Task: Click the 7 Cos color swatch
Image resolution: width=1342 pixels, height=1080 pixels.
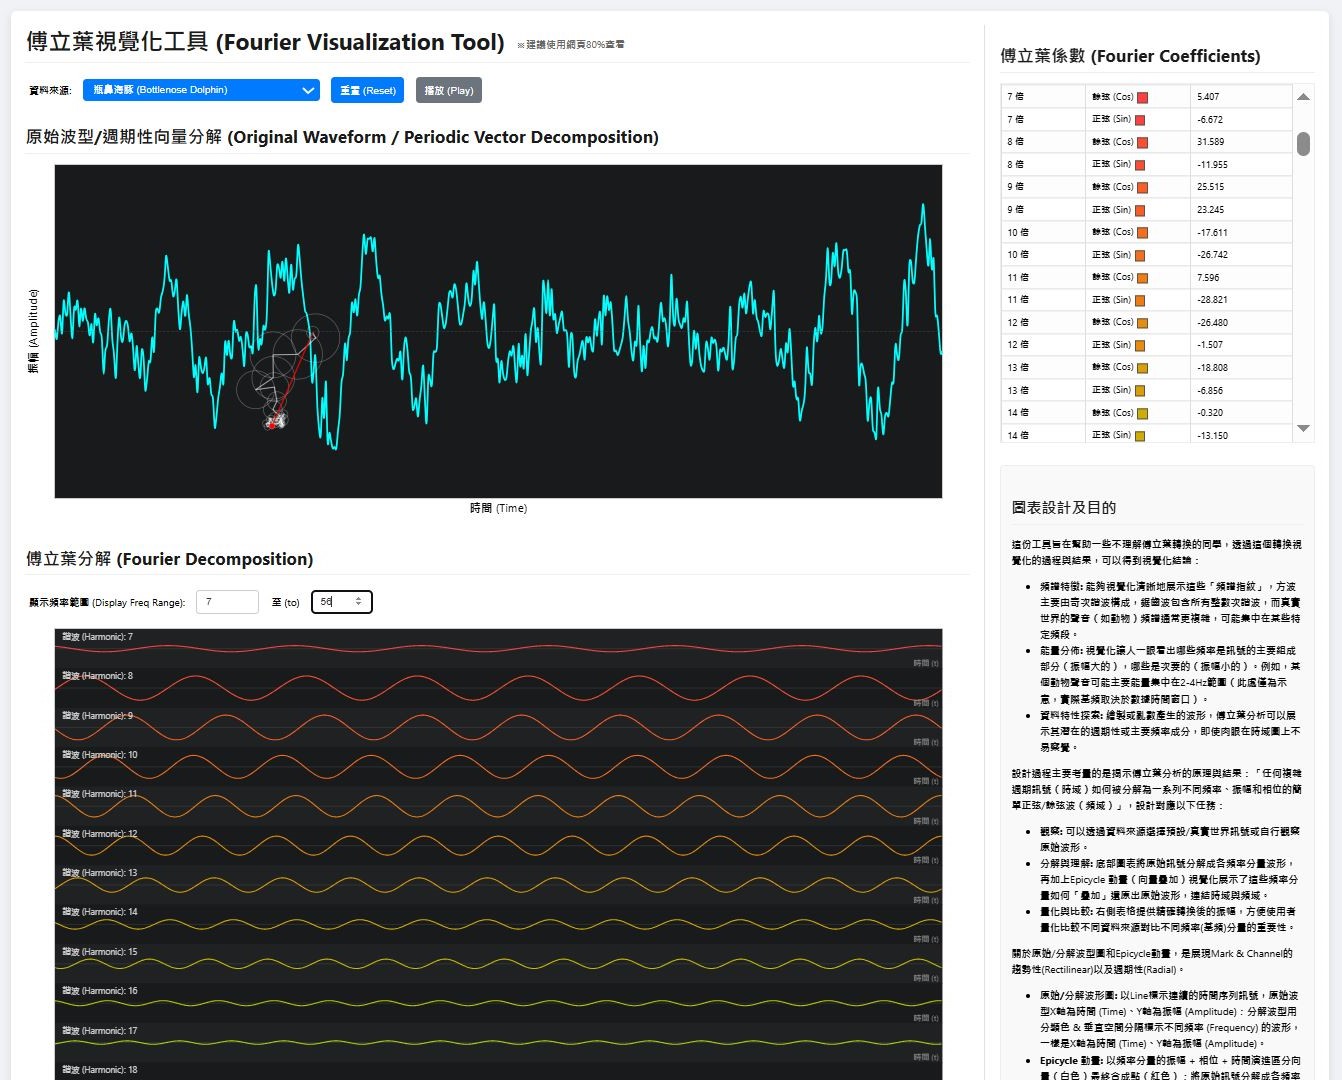Action: click(x=1142, y=97)
